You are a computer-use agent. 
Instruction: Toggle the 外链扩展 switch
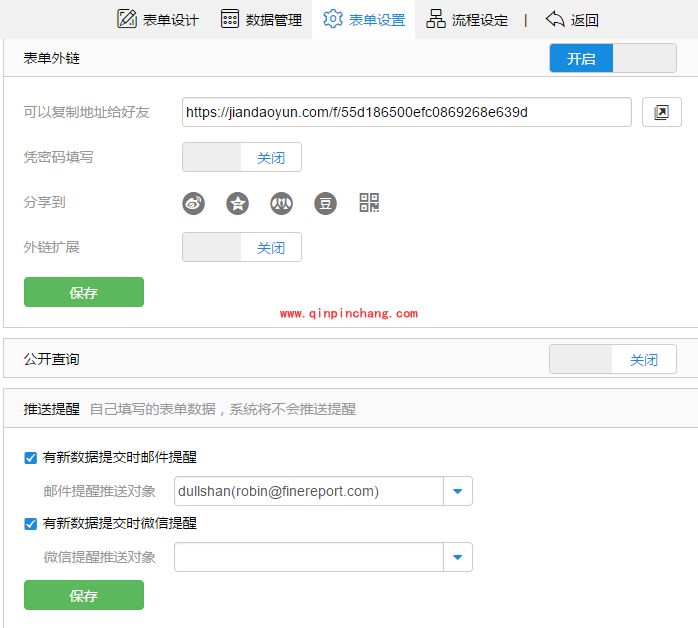click(242, 247)
